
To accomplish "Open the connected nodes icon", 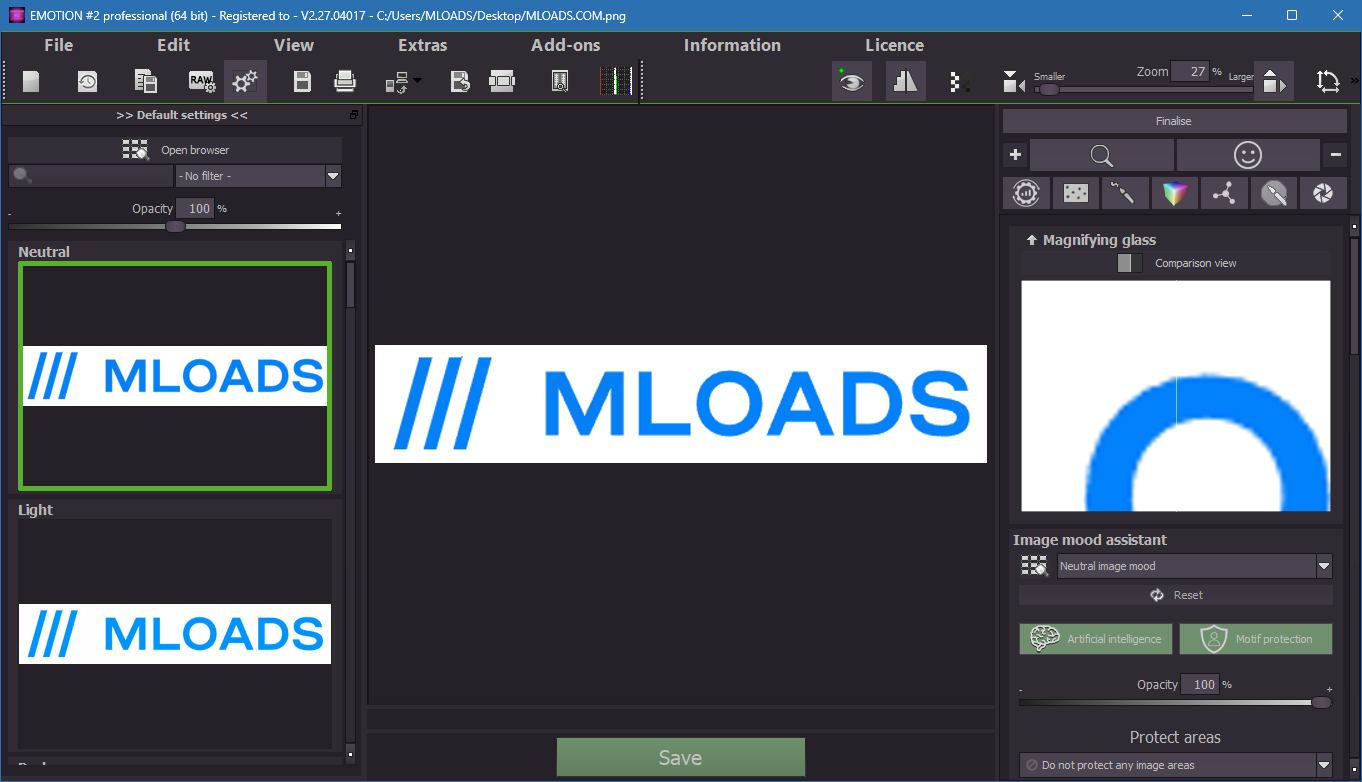I will point(1224,193).
